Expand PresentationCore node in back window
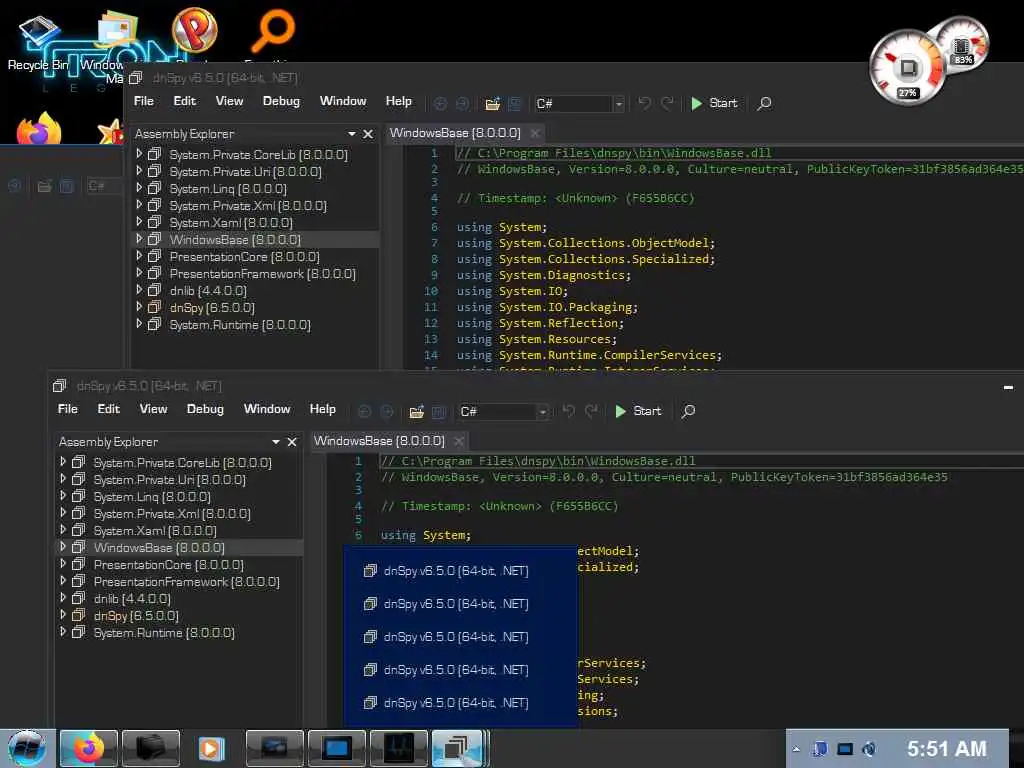 coord(139,255)
